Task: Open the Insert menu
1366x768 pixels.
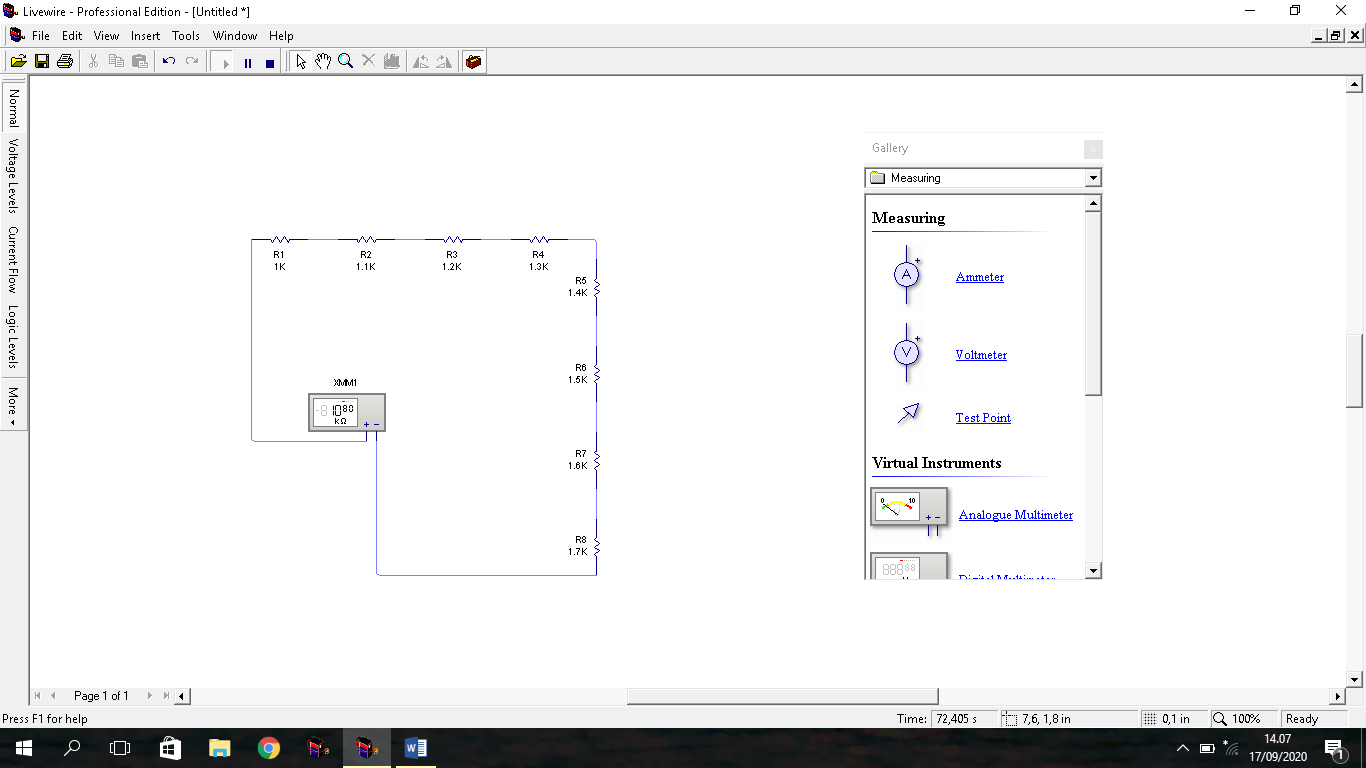Action: 146,36
